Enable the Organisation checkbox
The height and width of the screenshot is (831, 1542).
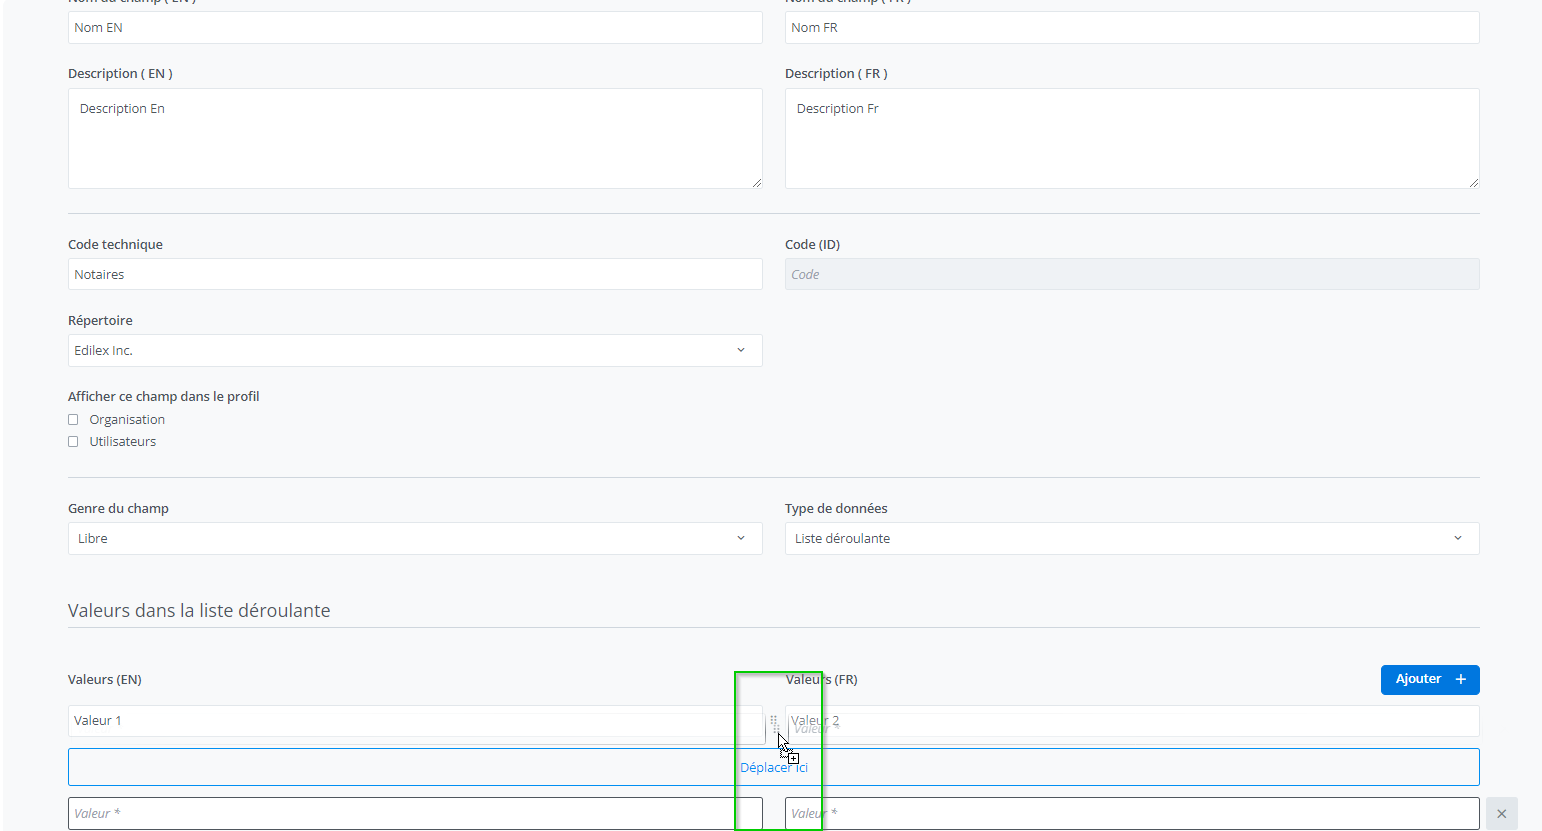click(73, 420)
